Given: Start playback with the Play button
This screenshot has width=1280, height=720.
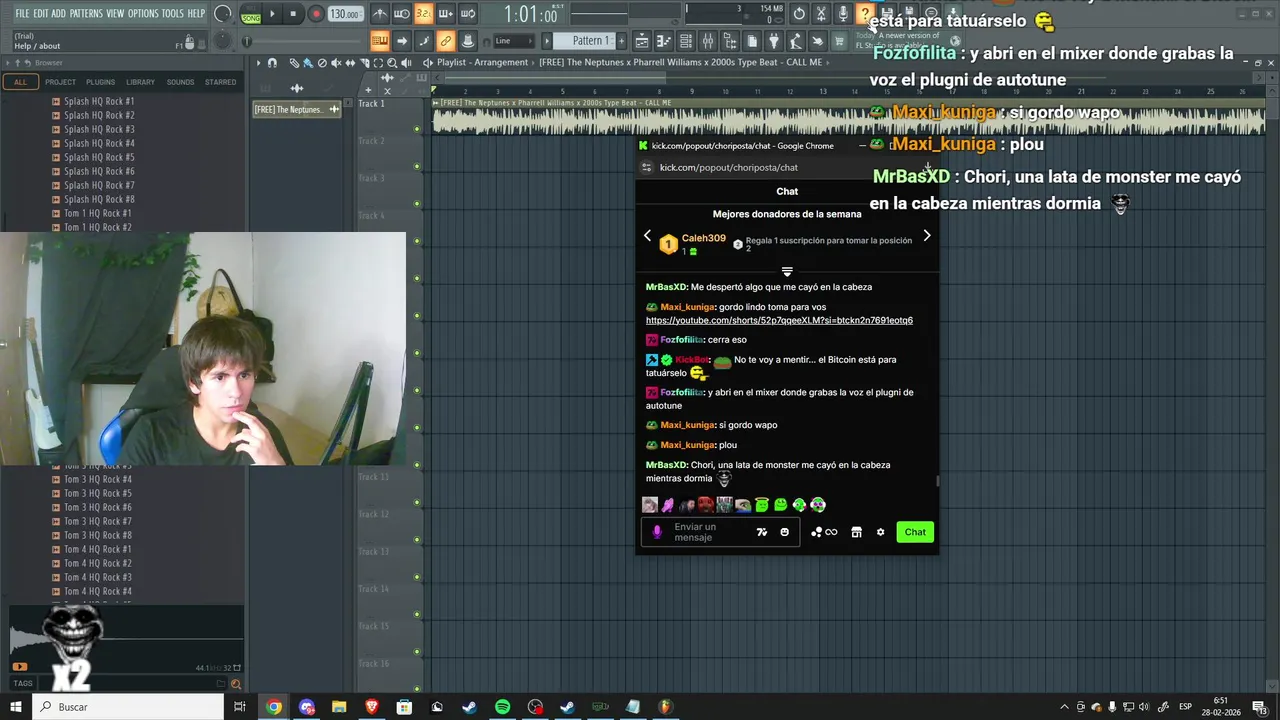Looking at the screenshot, I should pyautogui.click(x=272, y=14).
